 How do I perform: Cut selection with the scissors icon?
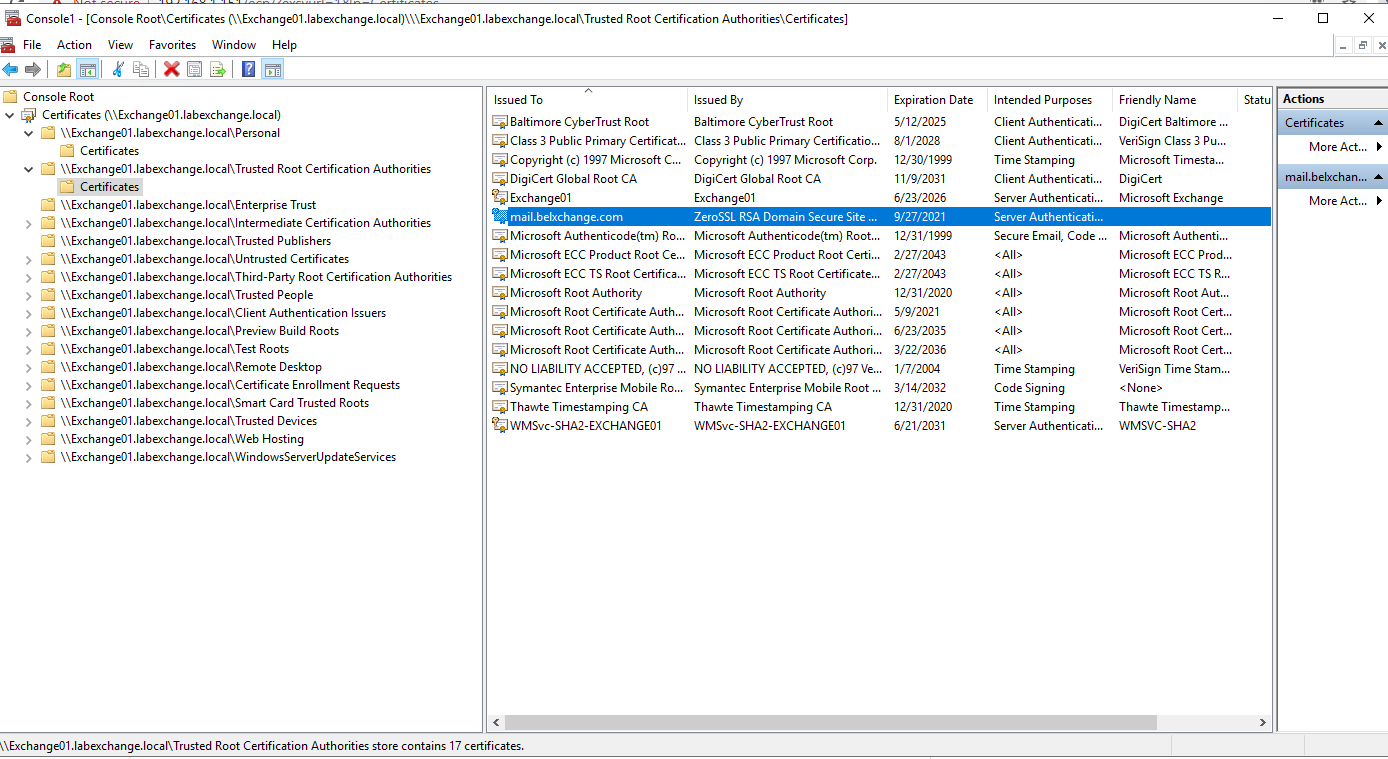tap(118, 69)
